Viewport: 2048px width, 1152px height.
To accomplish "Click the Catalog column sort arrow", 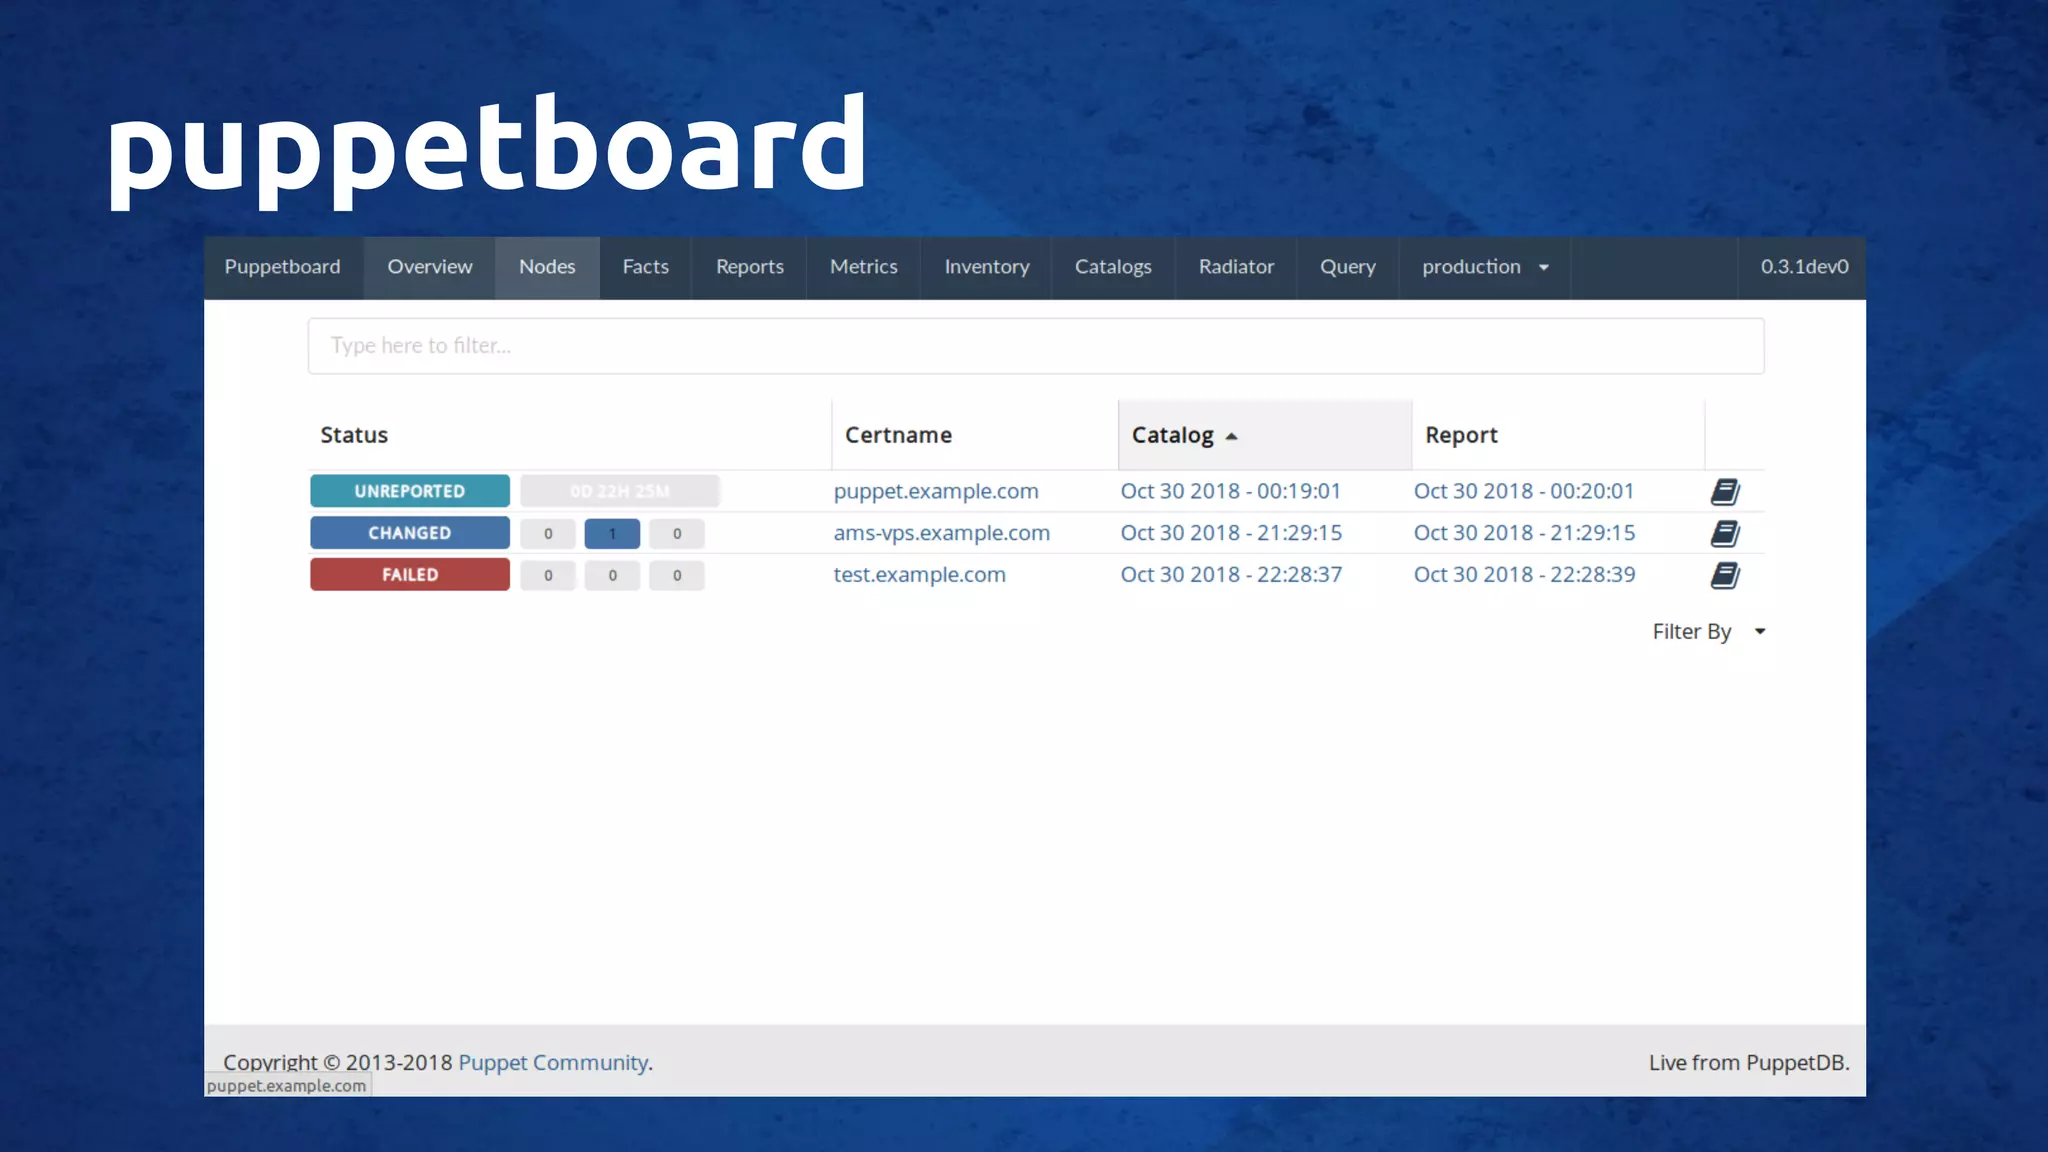I will pyautogui.click(x=1232, y=436).
